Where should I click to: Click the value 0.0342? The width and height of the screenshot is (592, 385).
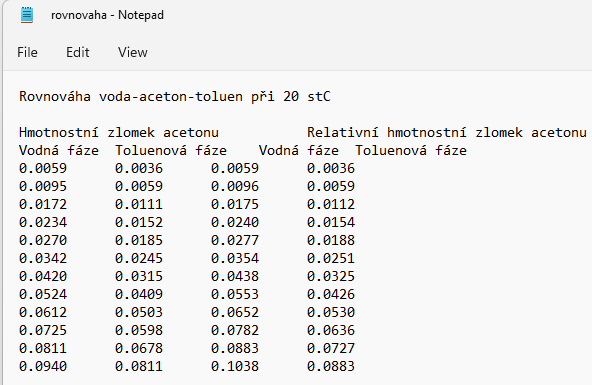tap(43, 258)
